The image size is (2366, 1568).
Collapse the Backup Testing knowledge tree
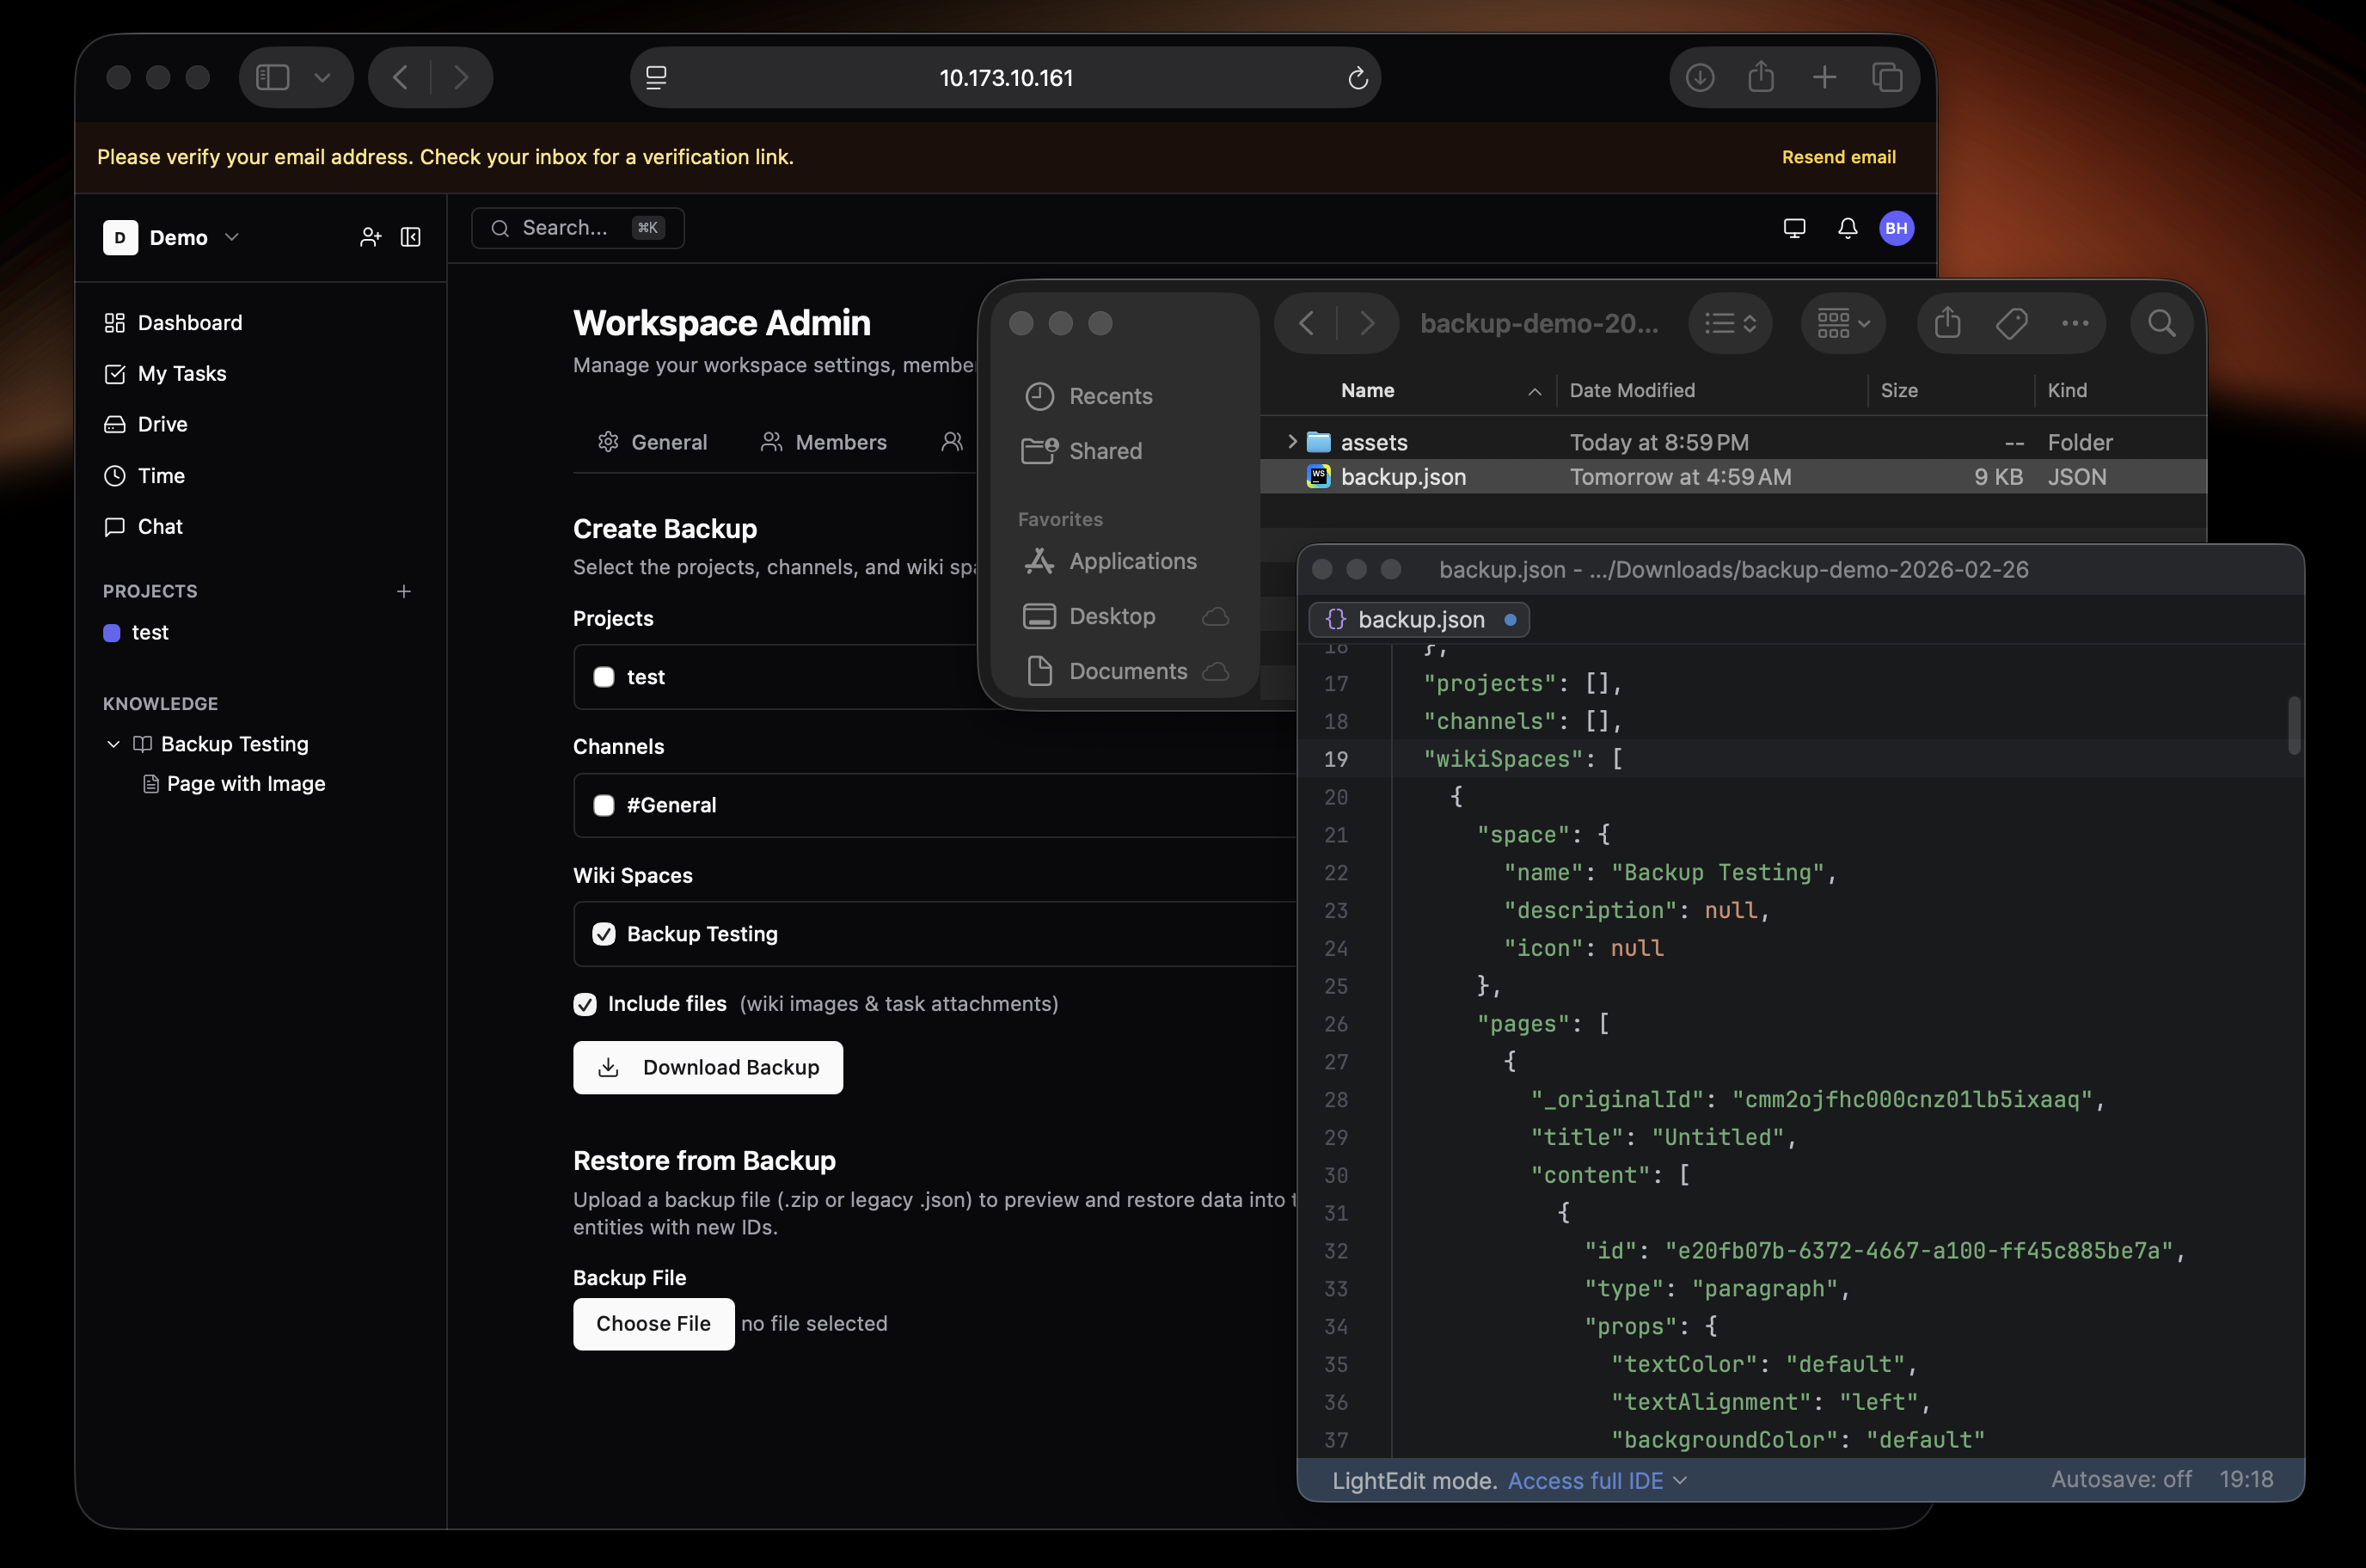click(113, 744)
